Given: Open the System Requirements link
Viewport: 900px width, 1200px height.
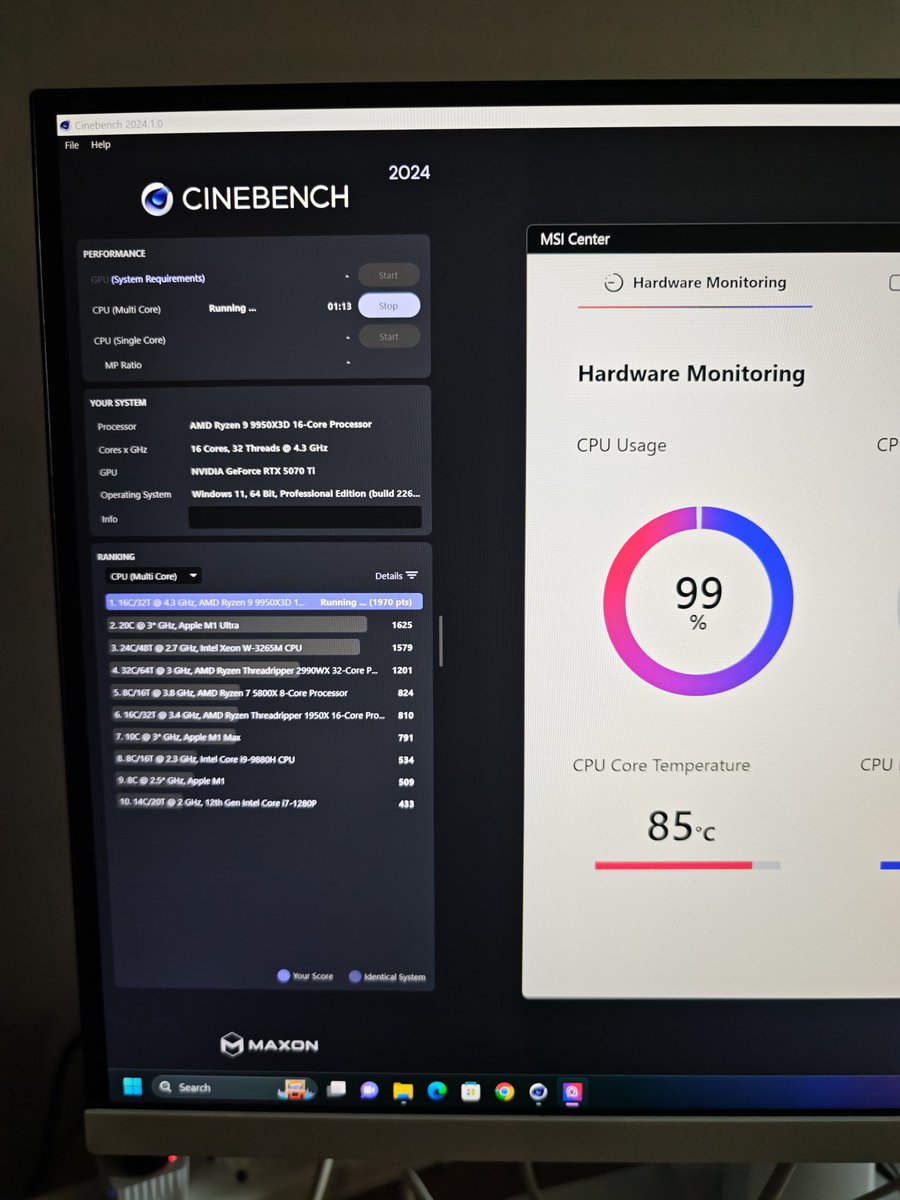Looking at the screenshot, I should click(158, 278).
